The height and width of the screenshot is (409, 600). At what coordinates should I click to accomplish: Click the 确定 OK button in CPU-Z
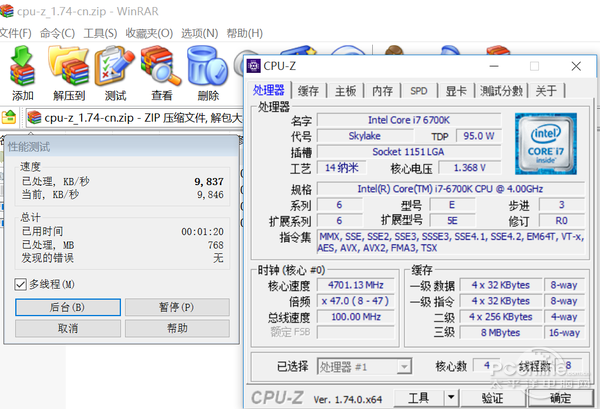(x=561, y=398)
